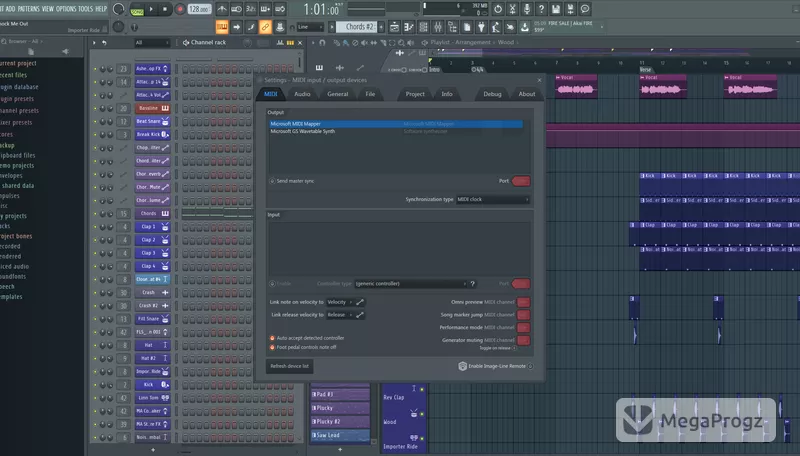Image resolution: width=800 pixels, height=456 pixels.
Task: Open the About settings tab
Action: tap(527, 94)
